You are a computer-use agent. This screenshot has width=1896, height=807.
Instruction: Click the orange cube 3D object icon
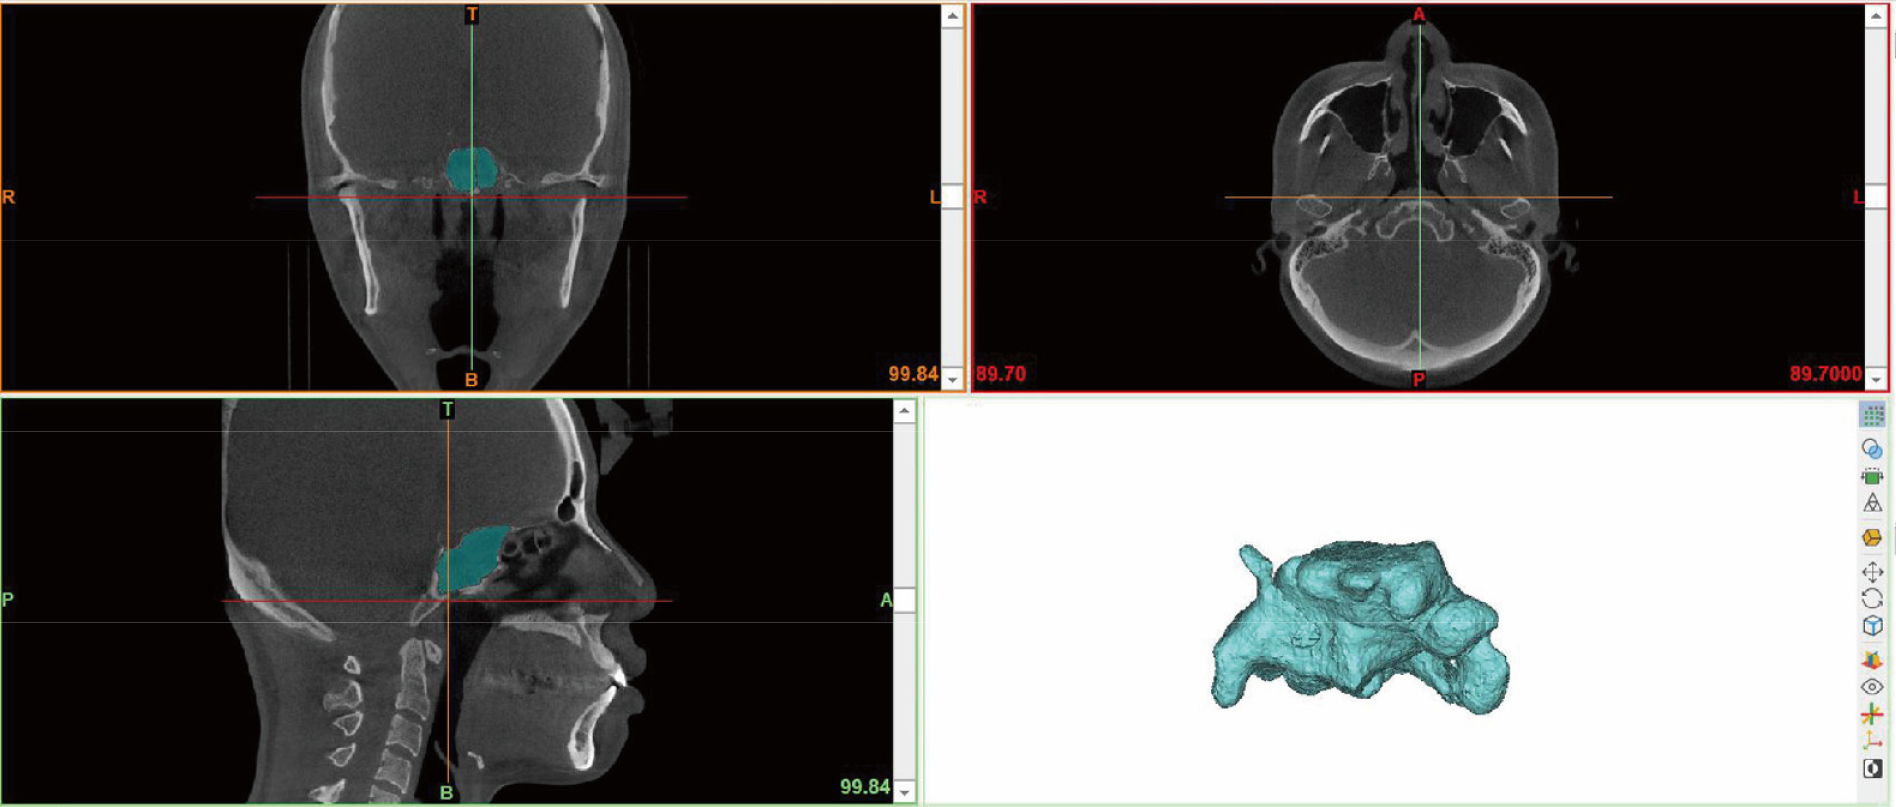1872,538
